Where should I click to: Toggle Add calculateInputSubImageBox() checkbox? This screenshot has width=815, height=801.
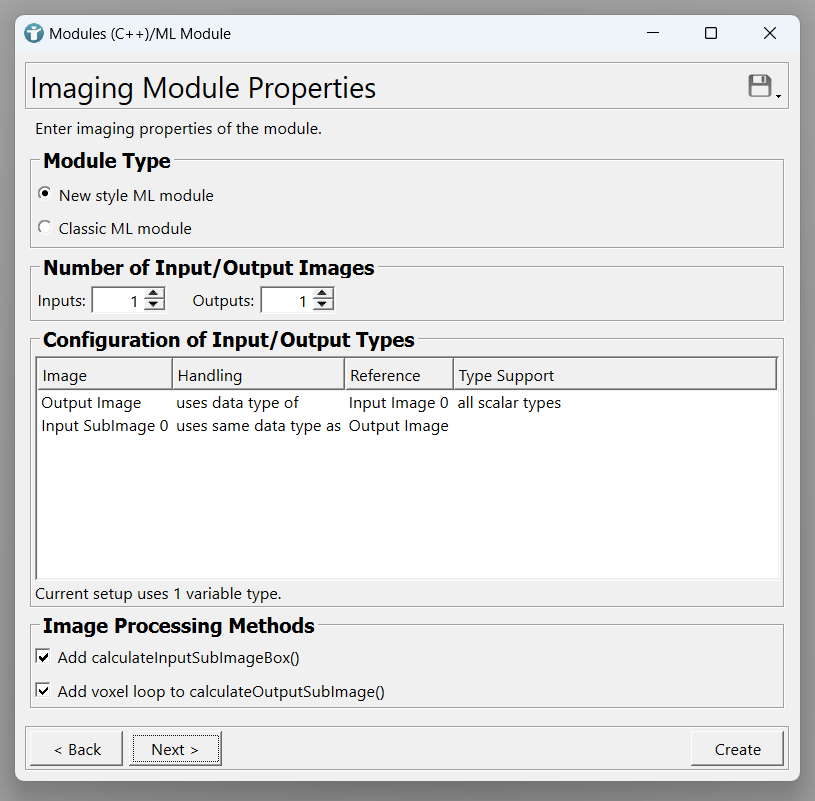tap(43, 657)
